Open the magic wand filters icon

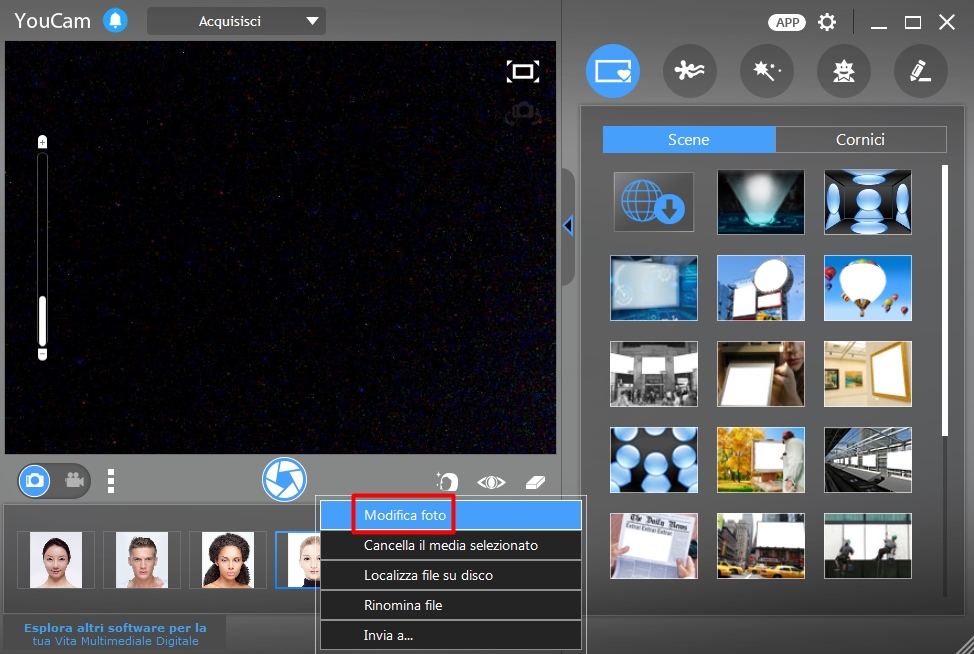pyautogui.click(x=767, y=71)
